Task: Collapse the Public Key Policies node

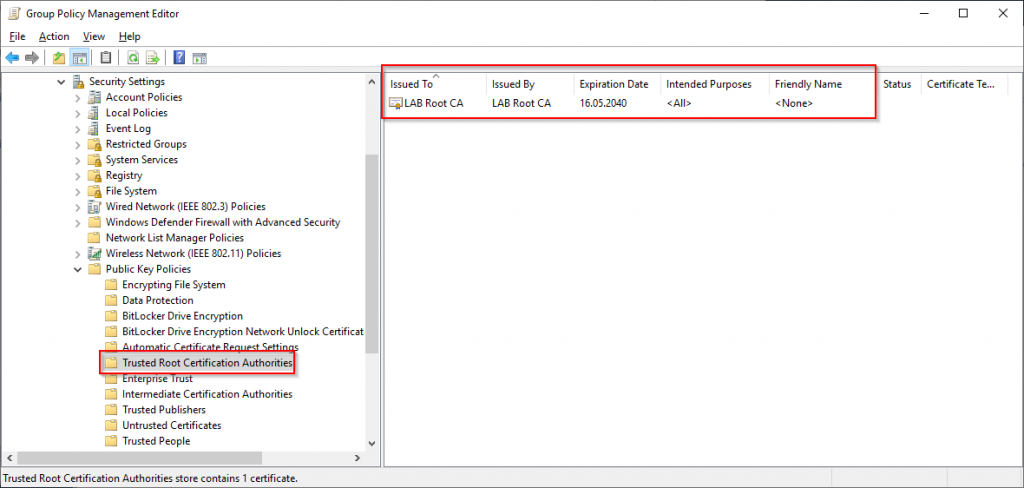Action: (x=78, y=269)
